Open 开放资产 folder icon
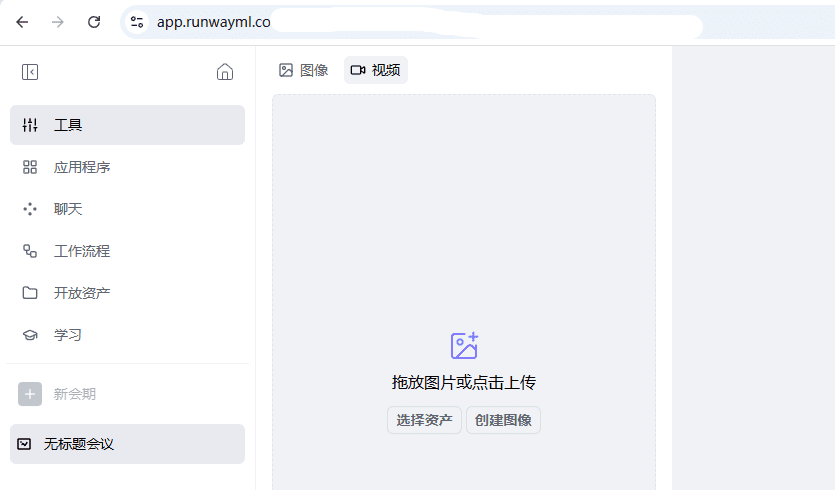This screenshot has width=835, height=490. [x=30, y=293]
